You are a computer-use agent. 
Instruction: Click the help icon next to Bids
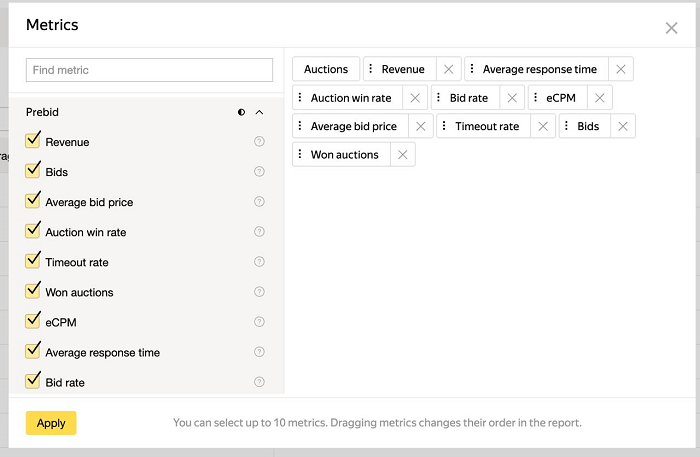(x=259, y=172)
